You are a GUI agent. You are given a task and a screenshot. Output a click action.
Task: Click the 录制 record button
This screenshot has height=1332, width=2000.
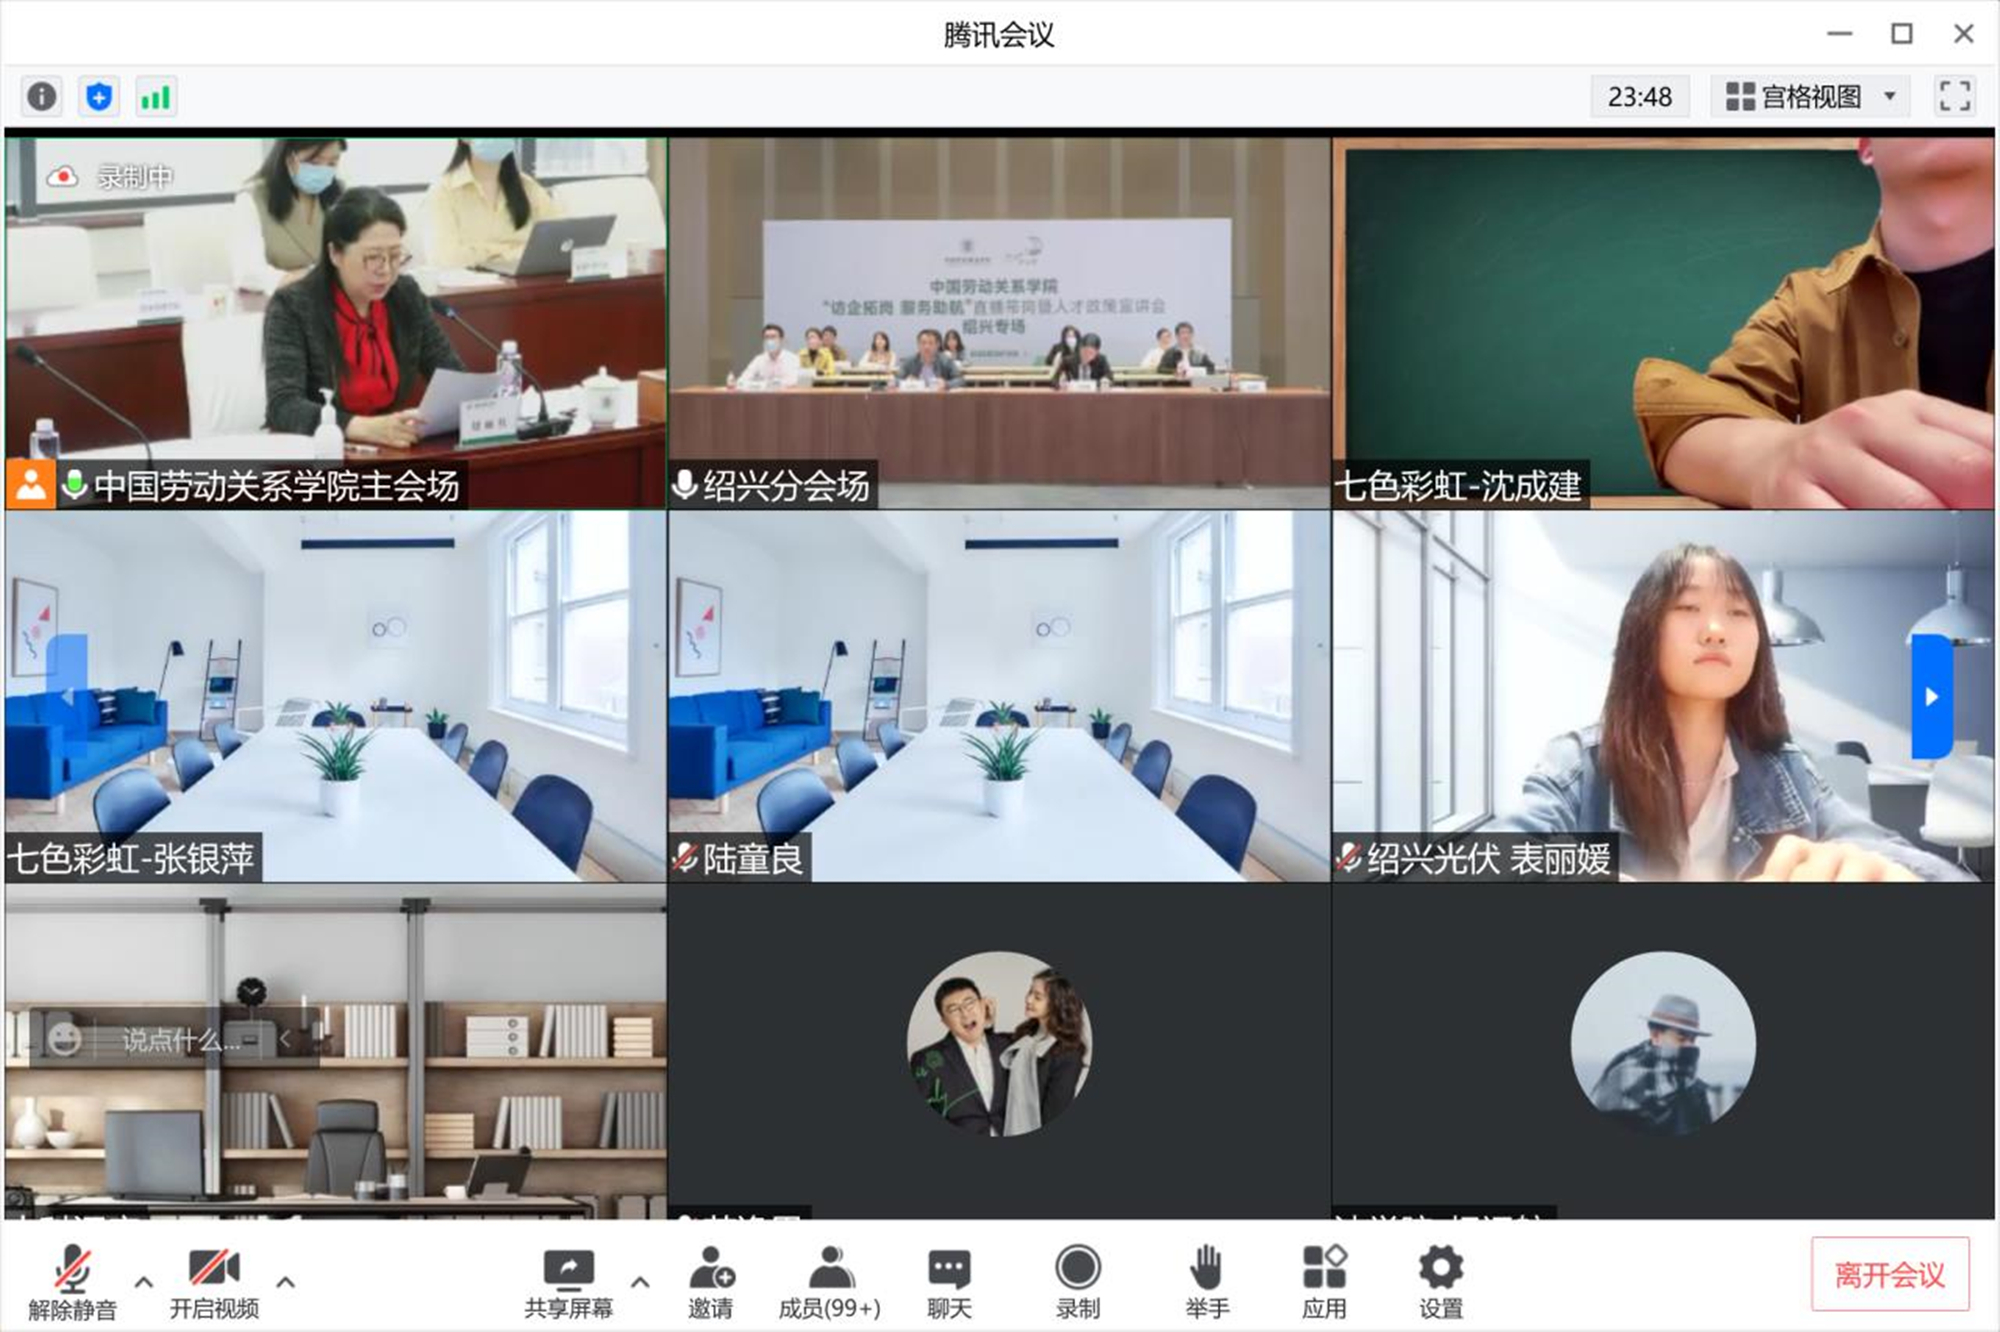[x=1077, y=1282]
